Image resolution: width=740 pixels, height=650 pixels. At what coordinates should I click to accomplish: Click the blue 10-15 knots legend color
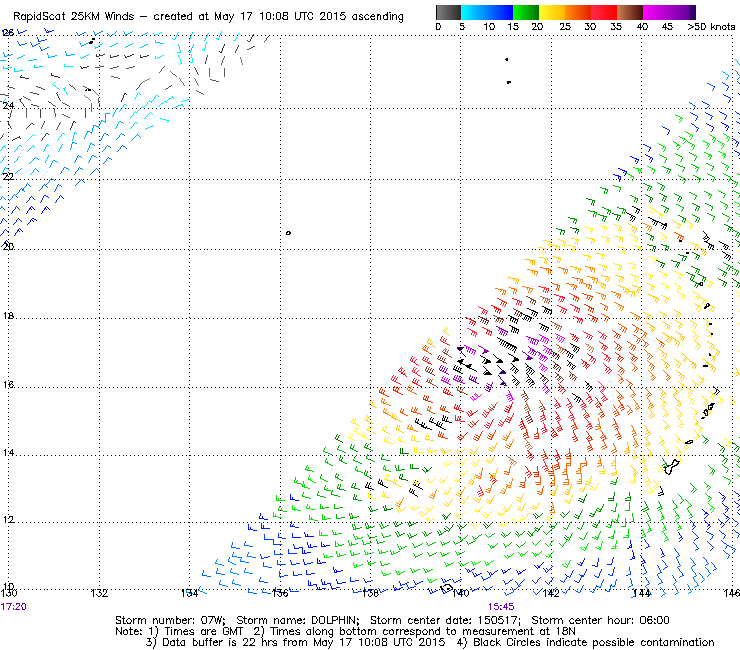click(499, 12)
